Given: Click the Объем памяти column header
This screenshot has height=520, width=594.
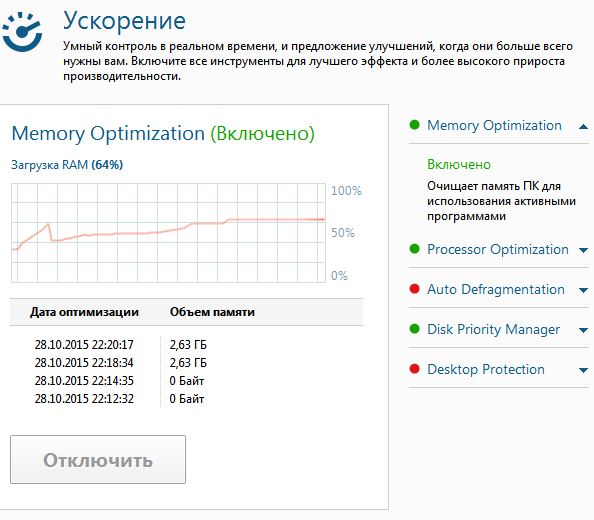Looking at the screenshot, I should pos(212,312).
